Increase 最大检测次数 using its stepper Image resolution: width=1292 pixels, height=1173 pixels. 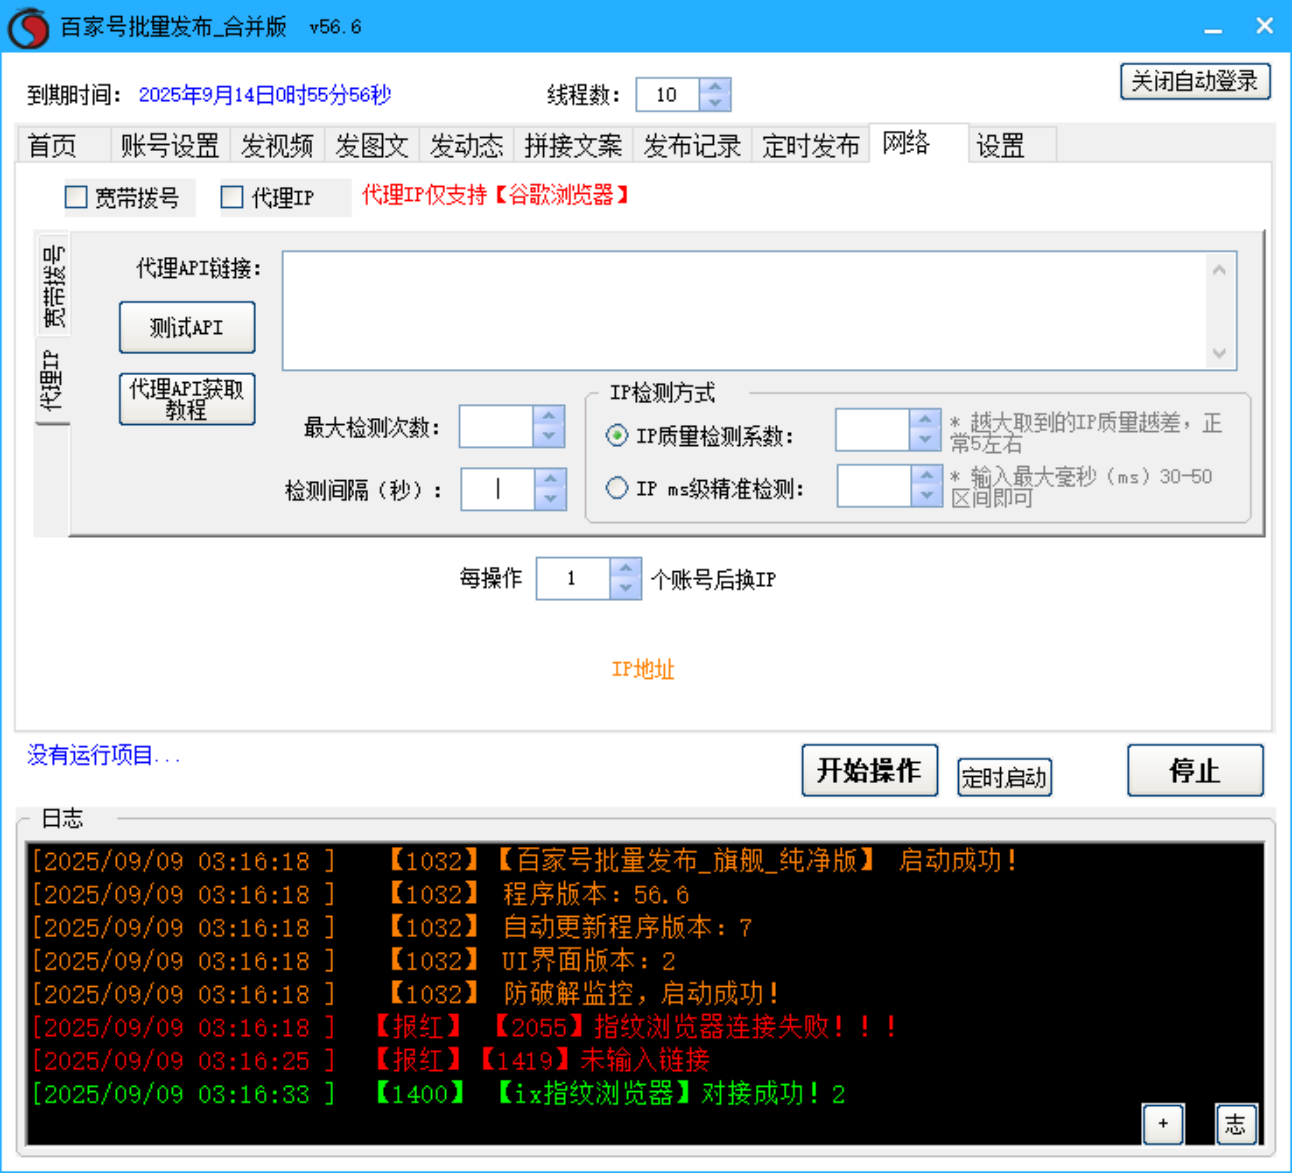click(x=548, y=417)
